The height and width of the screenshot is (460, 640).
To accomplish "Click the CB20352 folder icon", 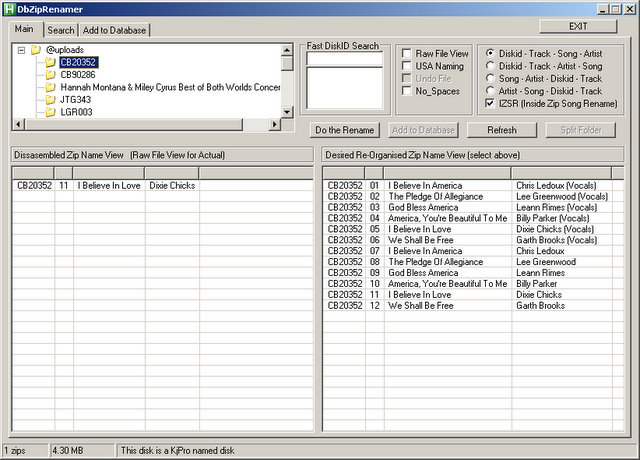I will pos(49,62).
